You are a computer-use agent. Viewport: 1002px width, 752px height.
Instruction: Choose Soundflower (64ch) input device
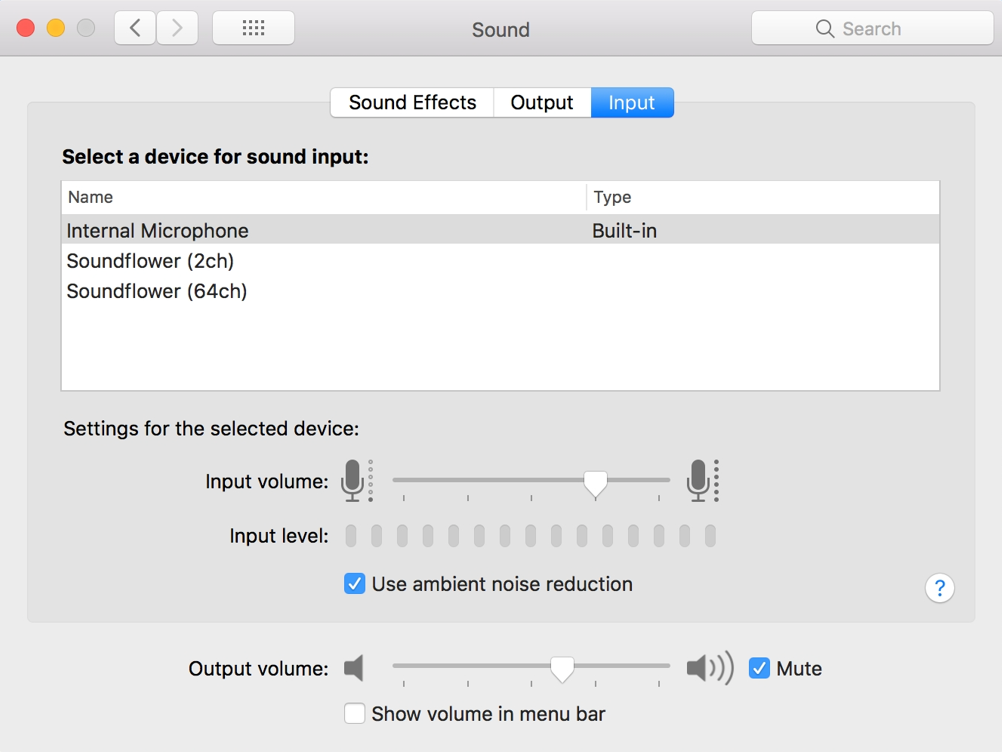pos(157,291)
